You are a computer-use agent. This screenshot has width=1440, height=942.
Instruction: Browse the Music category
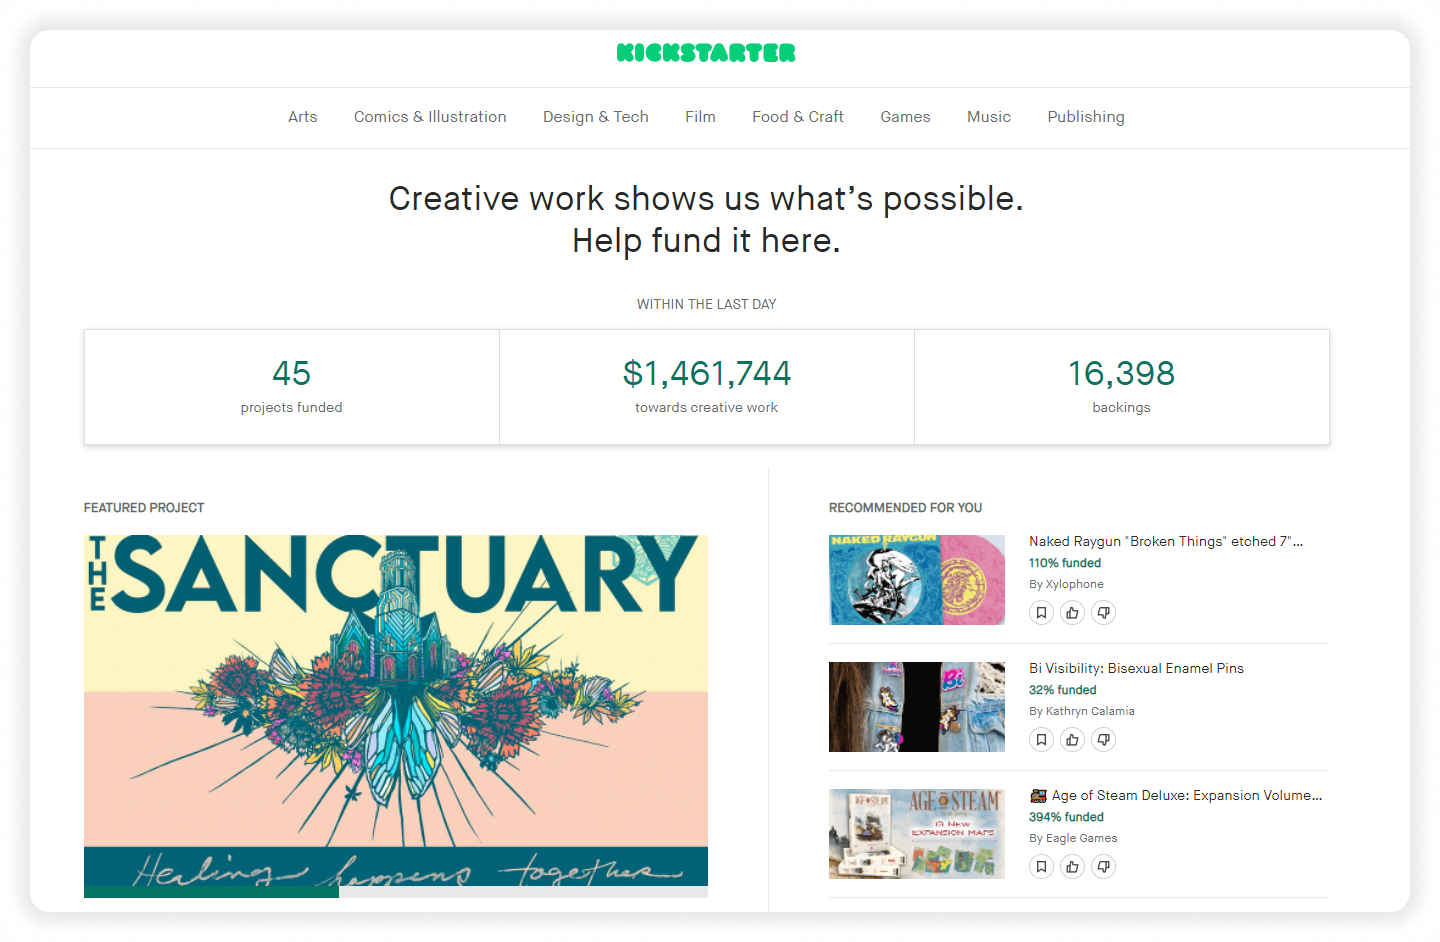click(x=989, y=117)
